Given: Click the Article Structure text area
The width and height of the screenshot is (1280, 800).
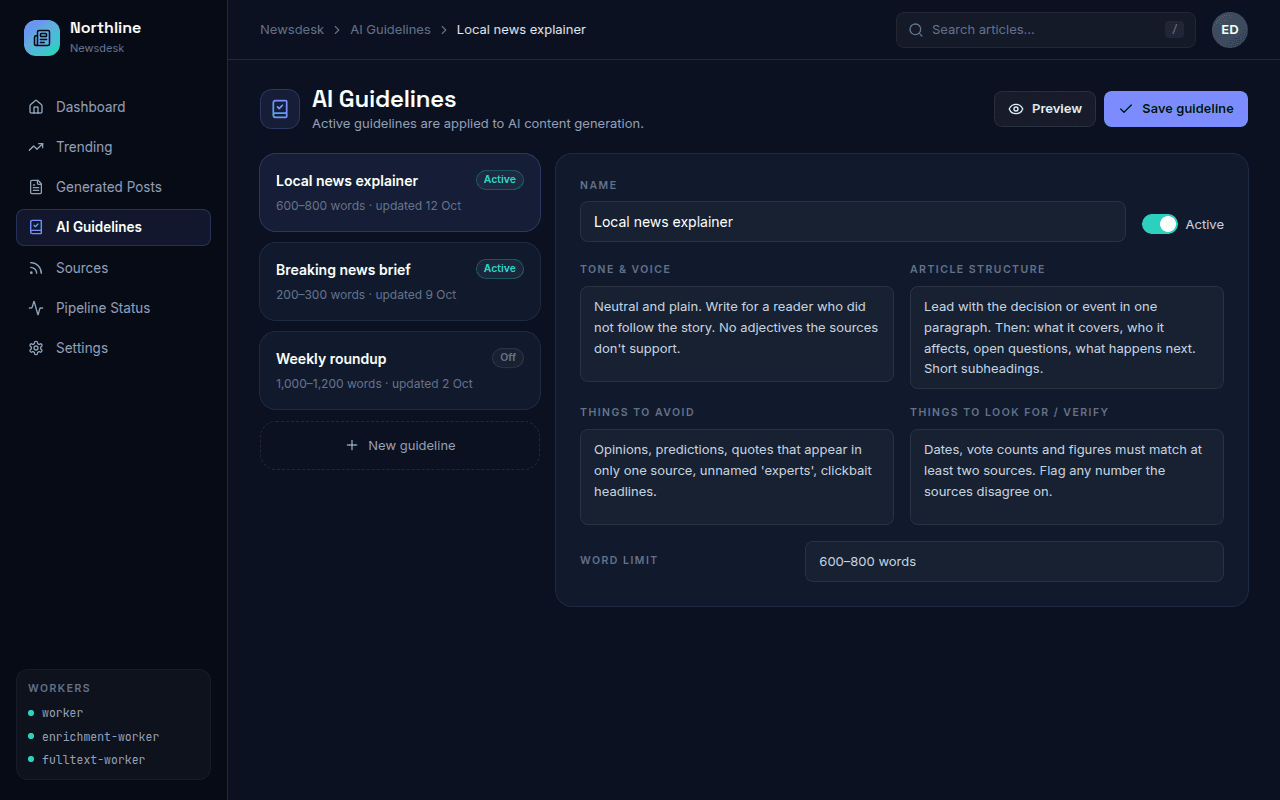Looking at the screenshot, I should 1067,337.
